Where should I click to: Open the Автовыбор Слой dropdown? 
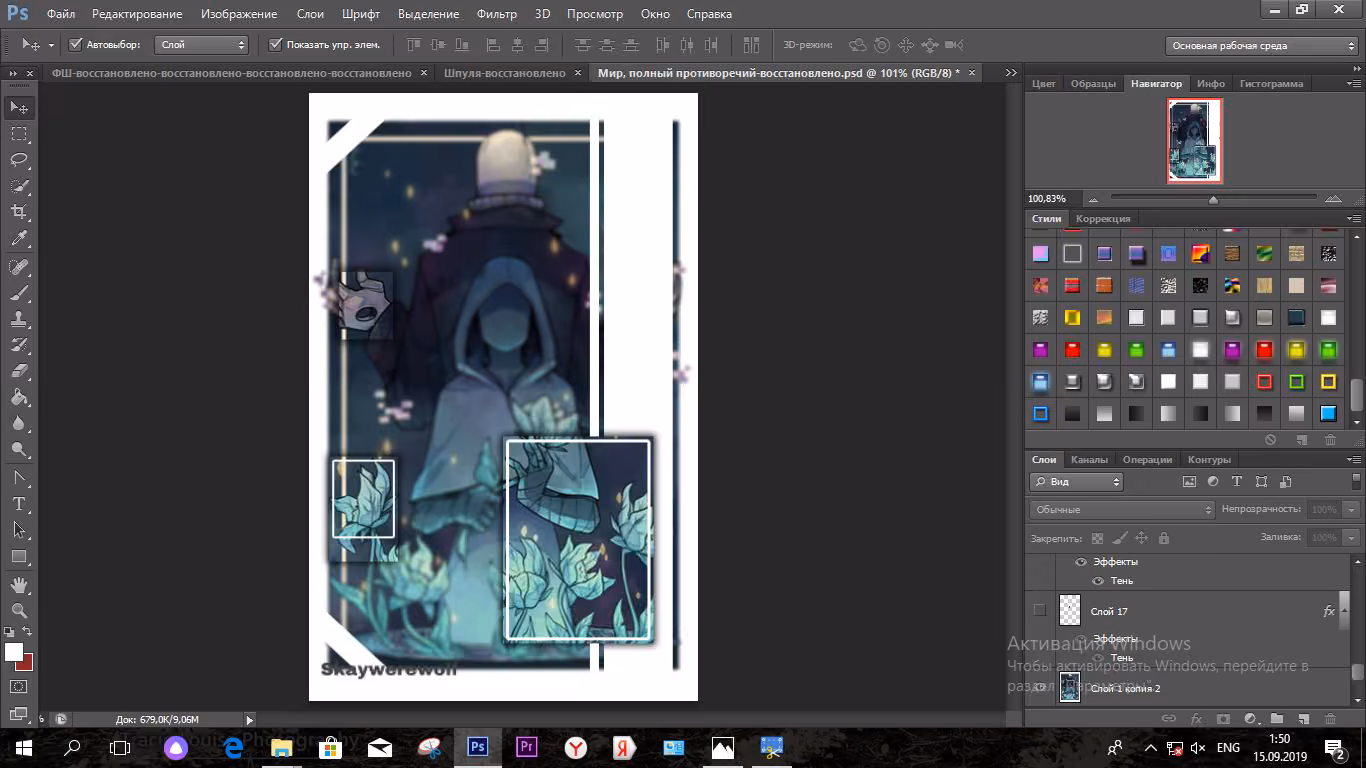pyautogui.click(x=202, y=45)
